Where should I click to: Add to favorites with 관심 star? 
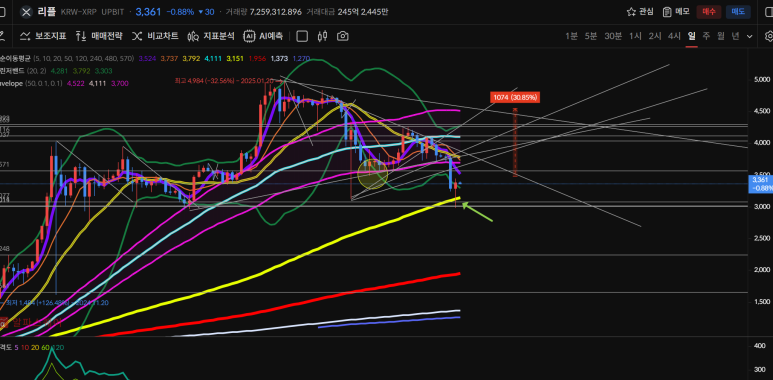pos(640,12)
